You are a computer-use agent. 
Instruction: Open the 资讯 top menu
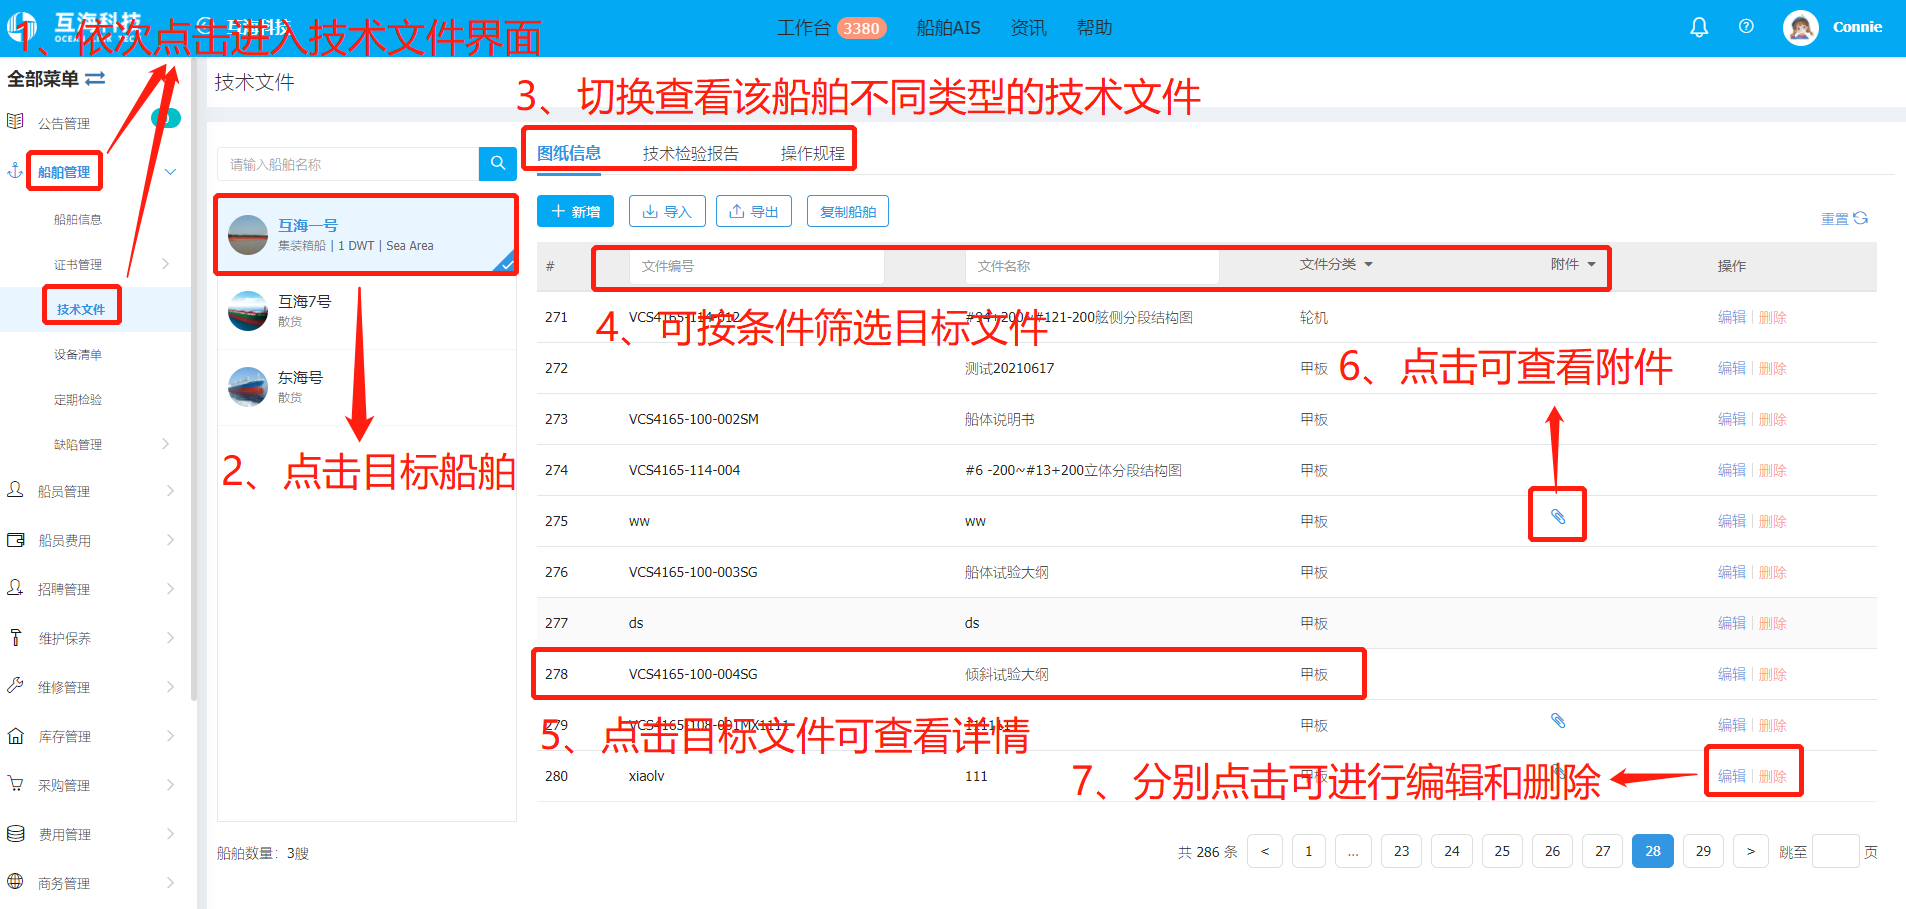1028,28
